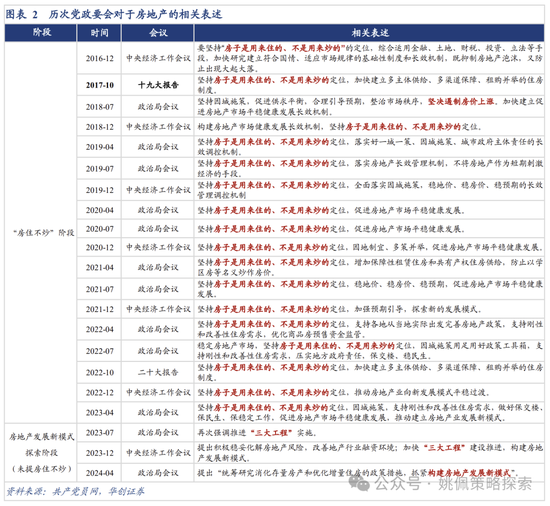Click red "三大工程" in the 2023-12 statement

coord(444,448)
